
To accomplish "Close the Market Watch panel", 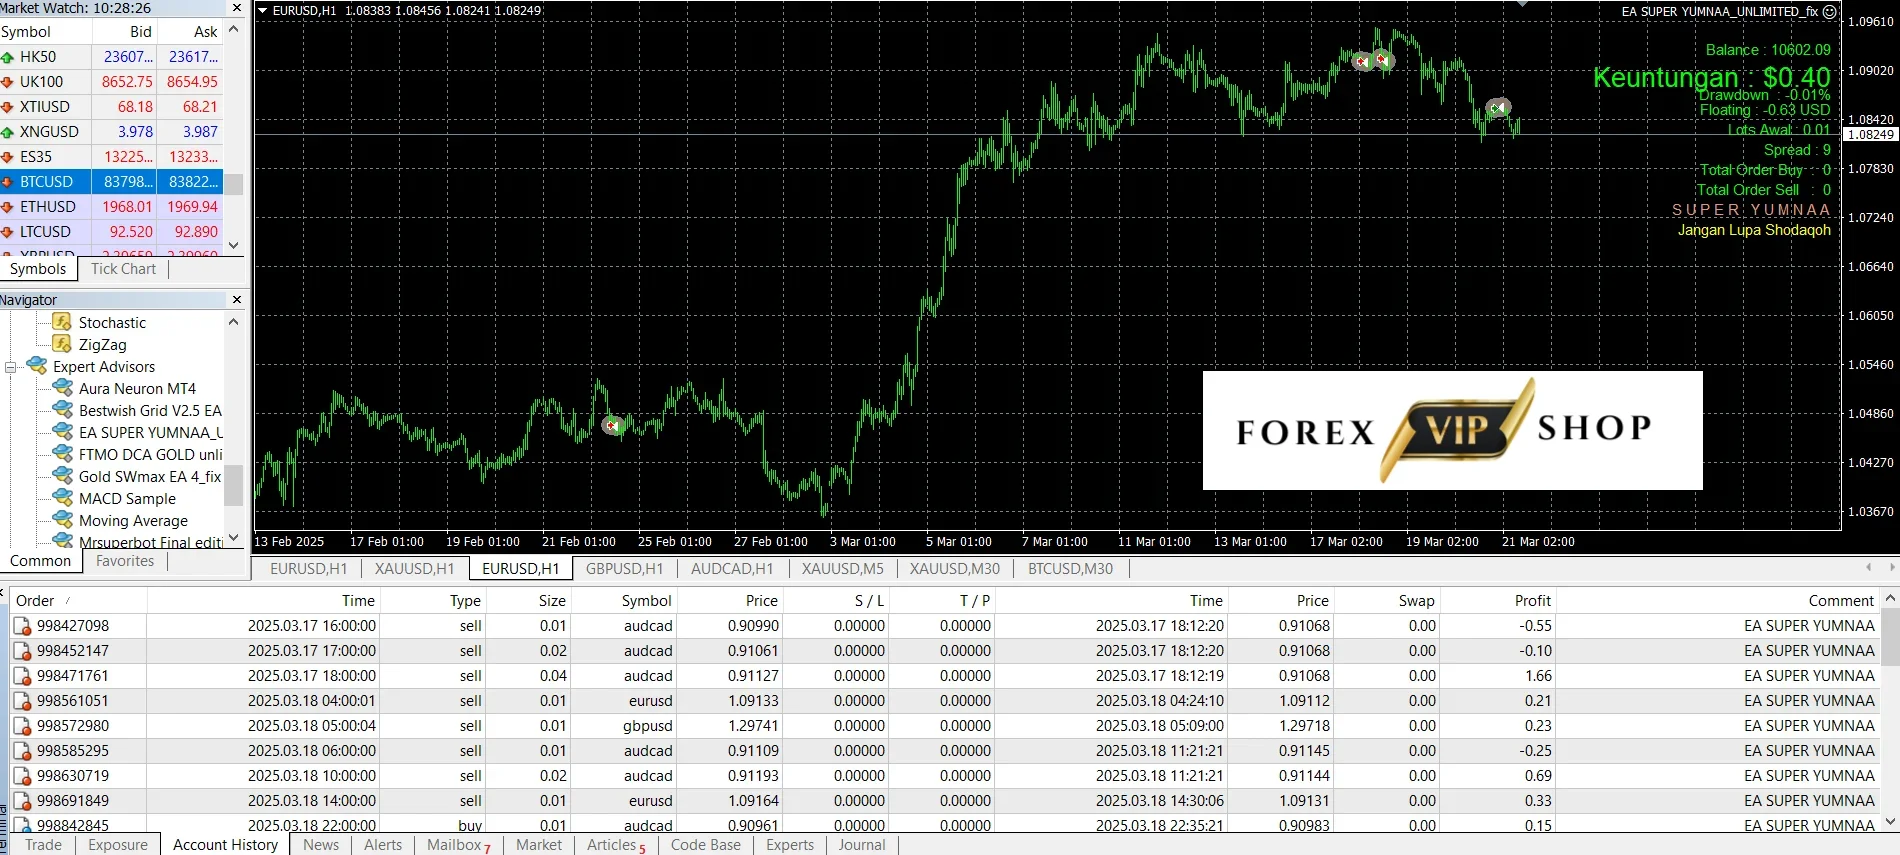I will click(237, 8).
